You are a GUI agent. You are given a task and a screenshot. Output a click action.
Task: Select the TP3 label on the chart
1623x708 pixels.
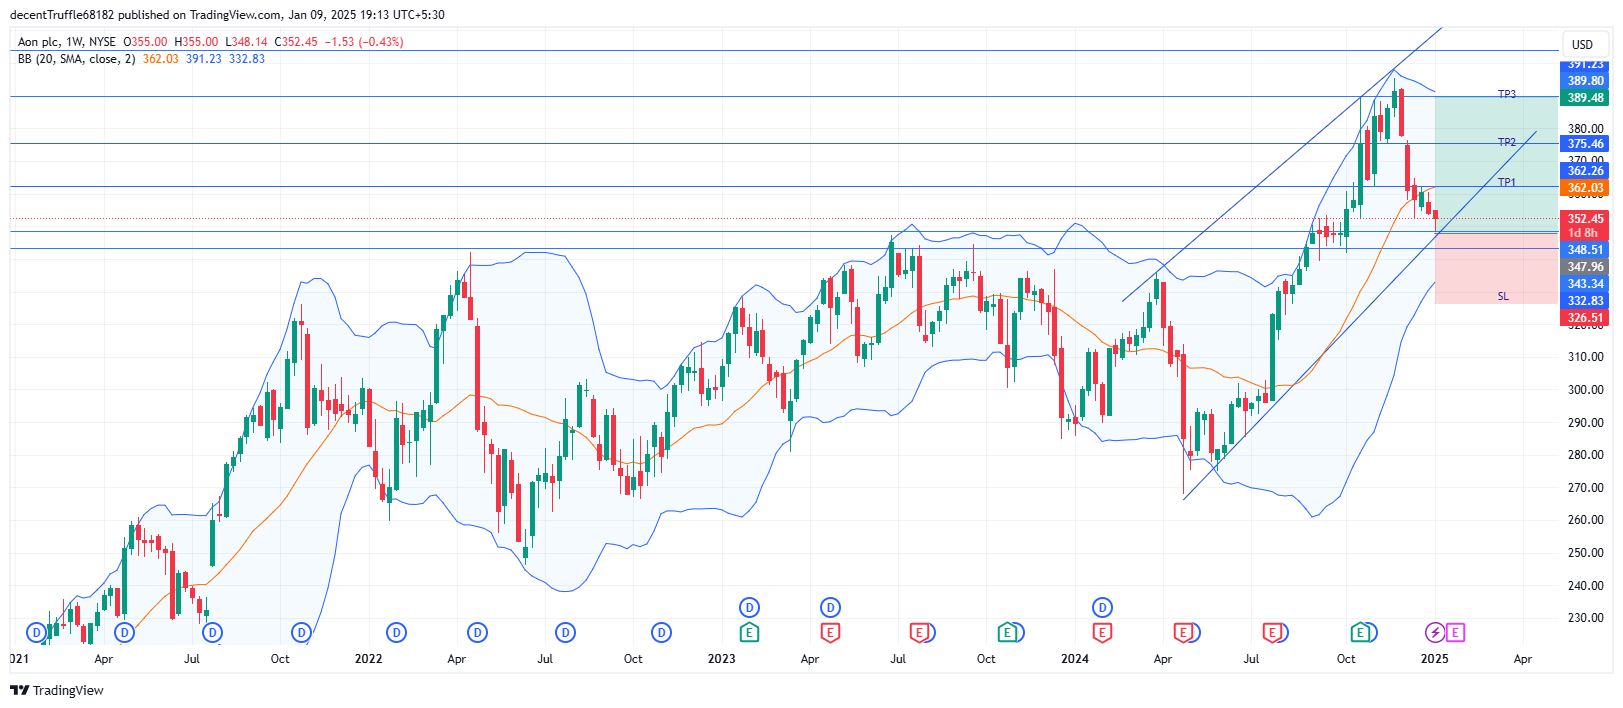tap(1506, 94)
